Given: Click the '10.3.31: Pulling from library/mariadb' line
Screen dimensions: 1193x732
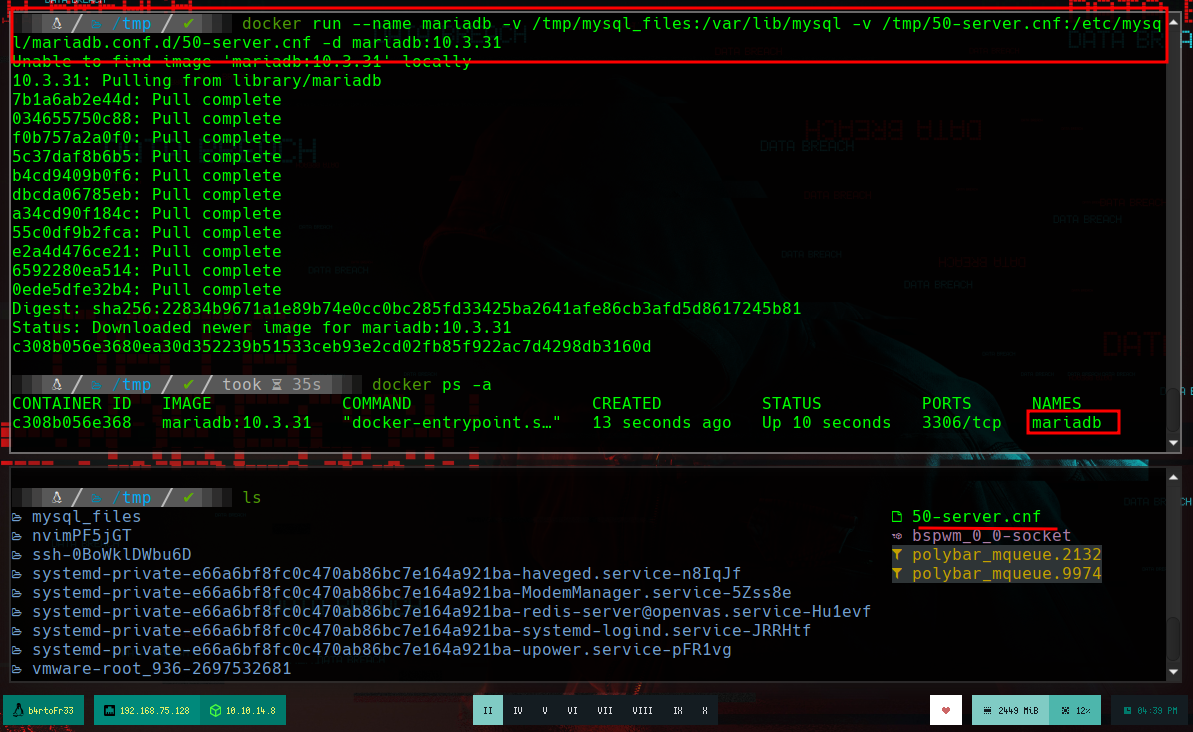Looking at the screenshot, I should (x=196, y=81).
